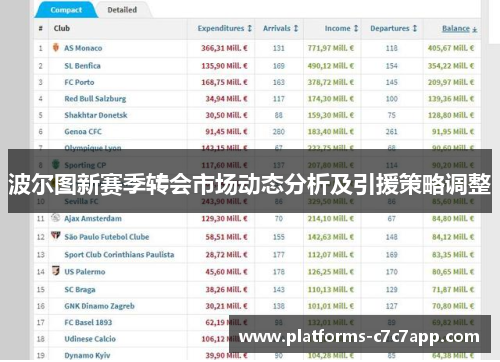Select Corinthians balance 83,35 Mill. €
Screen dimensions: 500x362
pyautogui.click(x=453, y=255)
